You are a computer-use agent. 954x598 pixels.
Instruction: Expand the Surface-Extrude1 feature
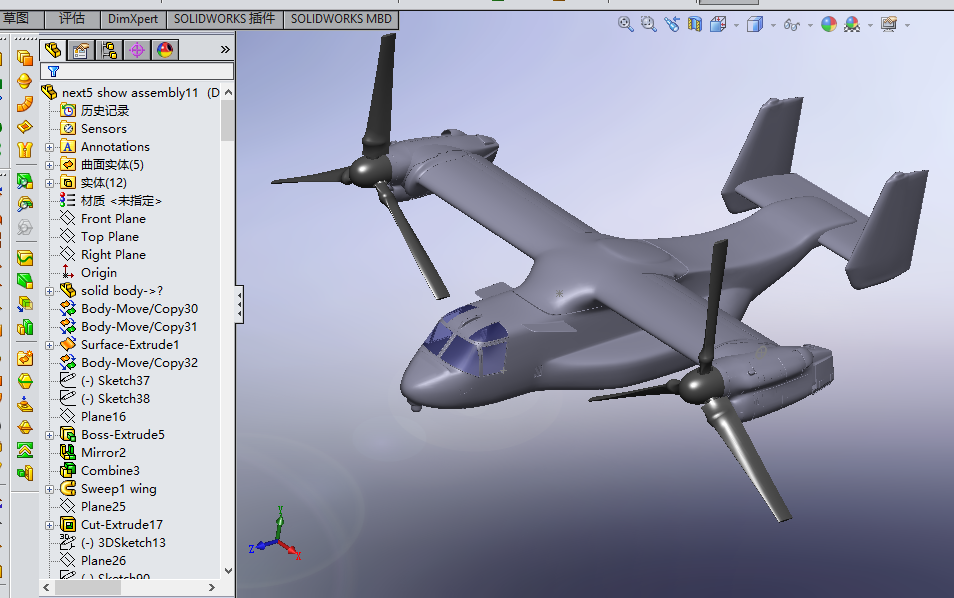pos(50,345)
